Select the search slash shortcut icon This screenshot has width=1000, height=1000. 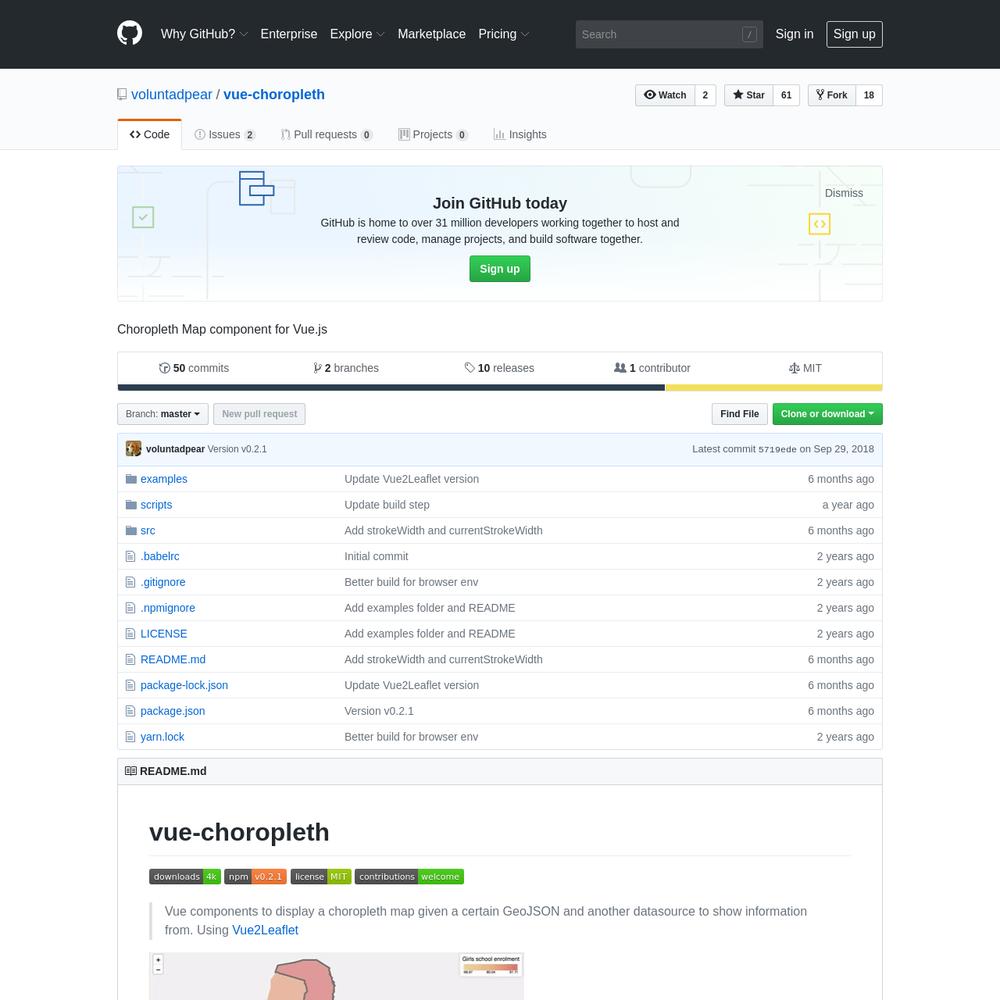[749, 34]
